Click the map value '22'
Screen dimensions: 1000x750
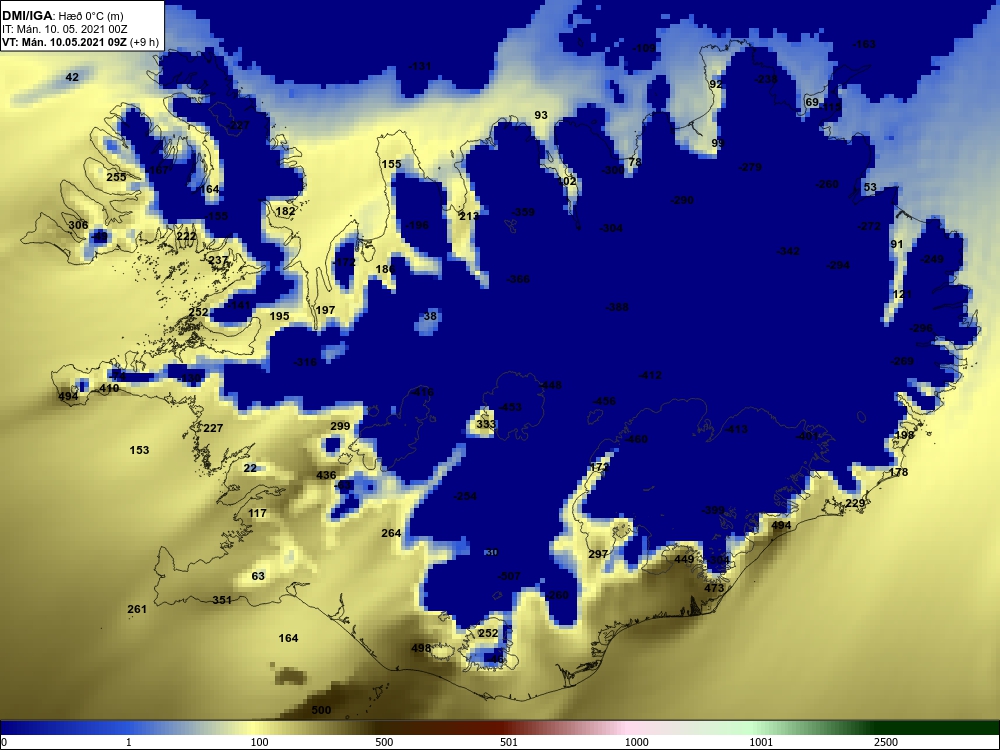coord(250,468)
